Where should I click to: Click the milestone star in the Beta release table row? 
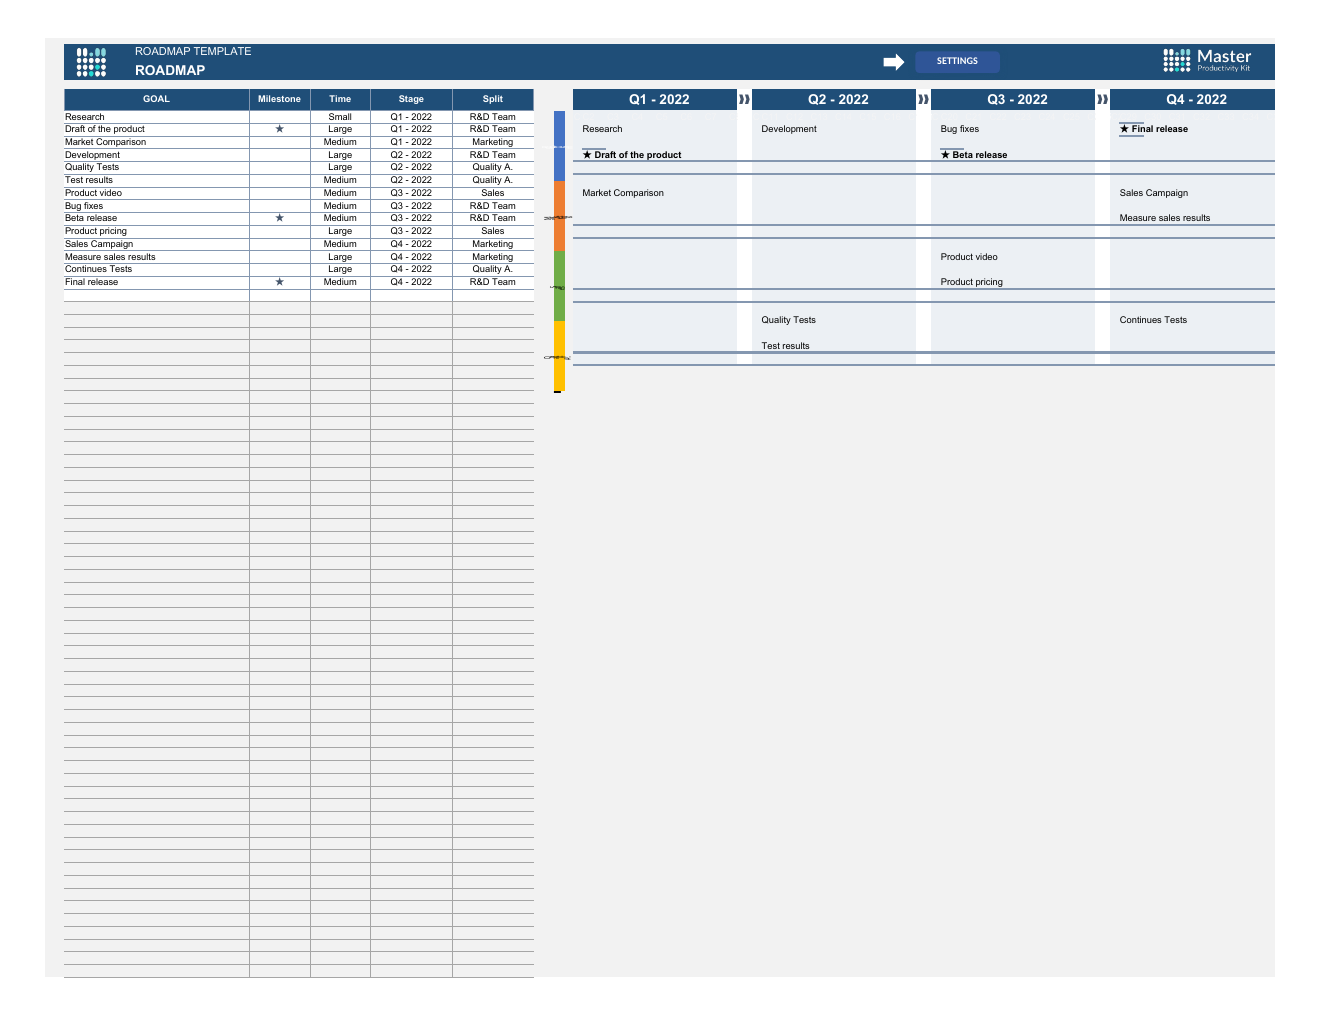(x=279, y=218)
